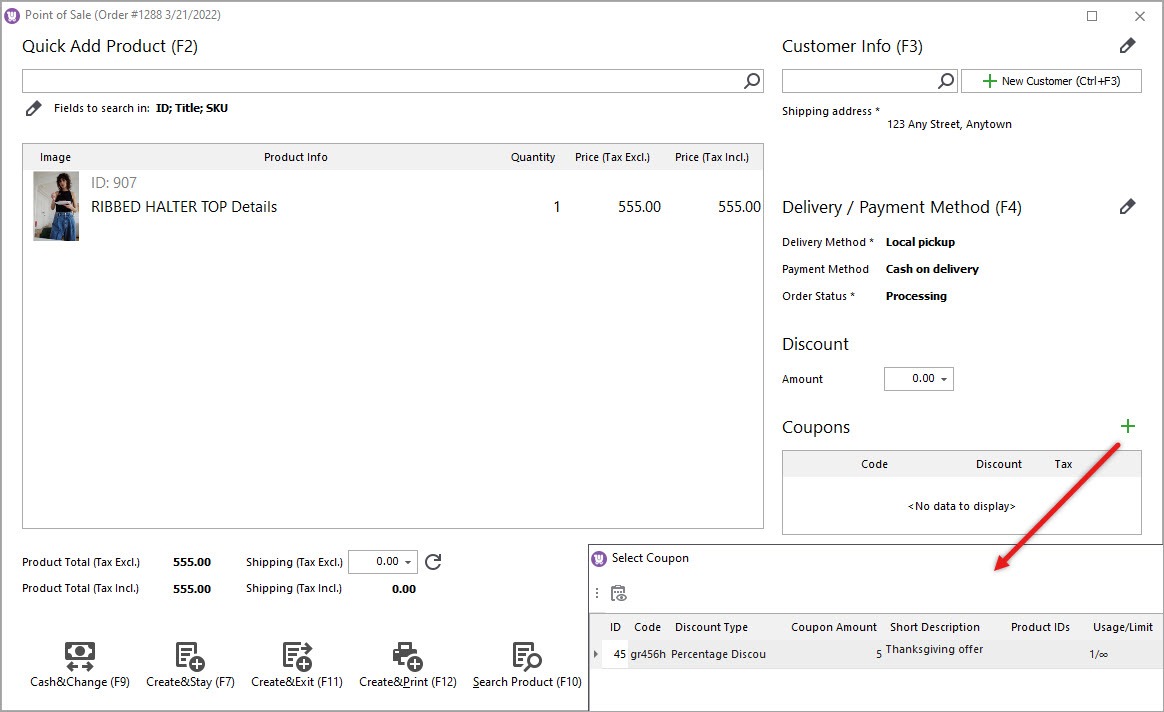Click the Ribbed Halter Top thumbnail

click(x=56, y=206)
